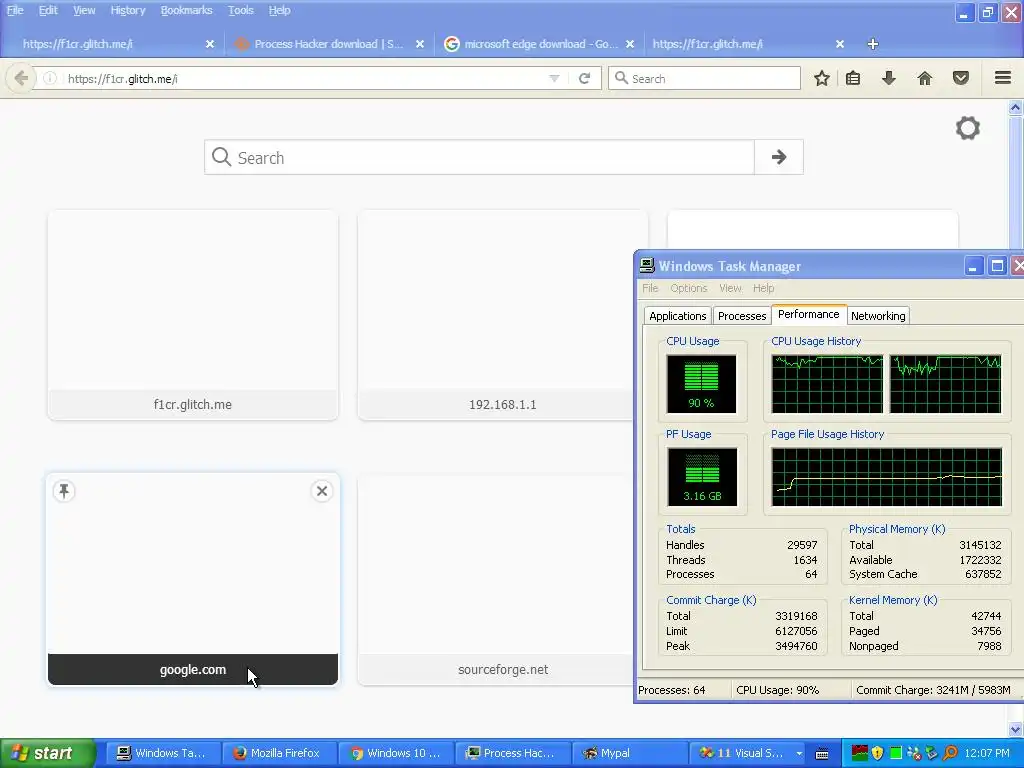Remove the google.com tile
This screenshot has height=768, width=1024.
pos(322,491)
